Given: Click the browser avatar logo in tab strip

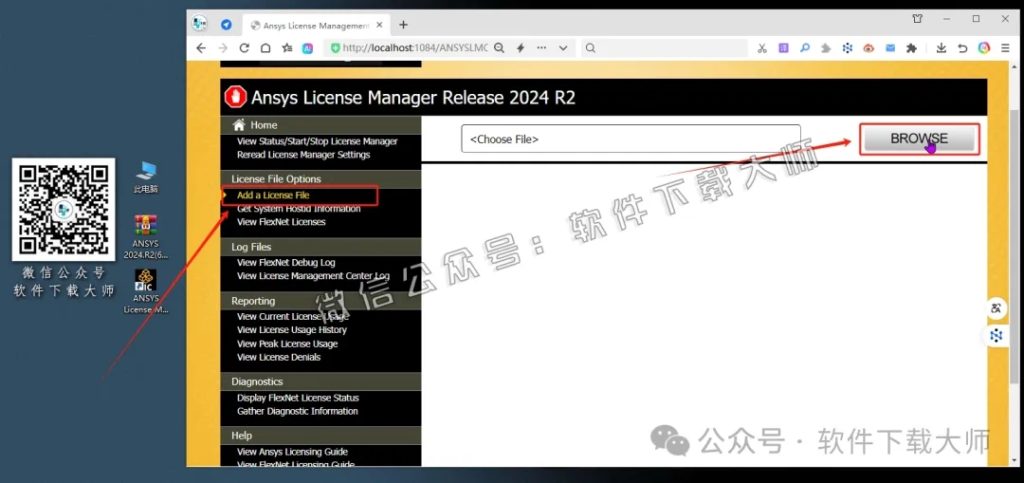Looking at the screenshot, I should pyautogui.click(x=200, y=24).
